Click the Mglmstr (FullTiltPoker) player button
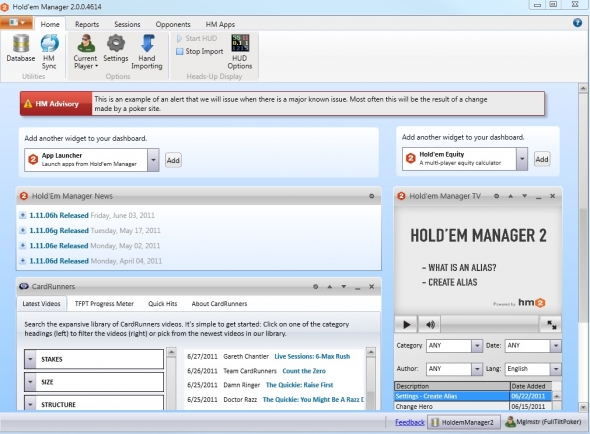Image resolution: width=590 pixels, height=434 pixels. tap(543, 422)
